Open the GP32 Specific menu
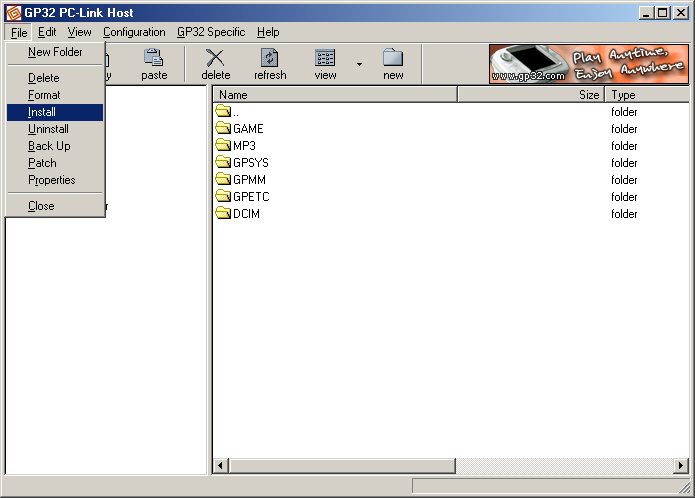695x498 pixels. (211, 32)
